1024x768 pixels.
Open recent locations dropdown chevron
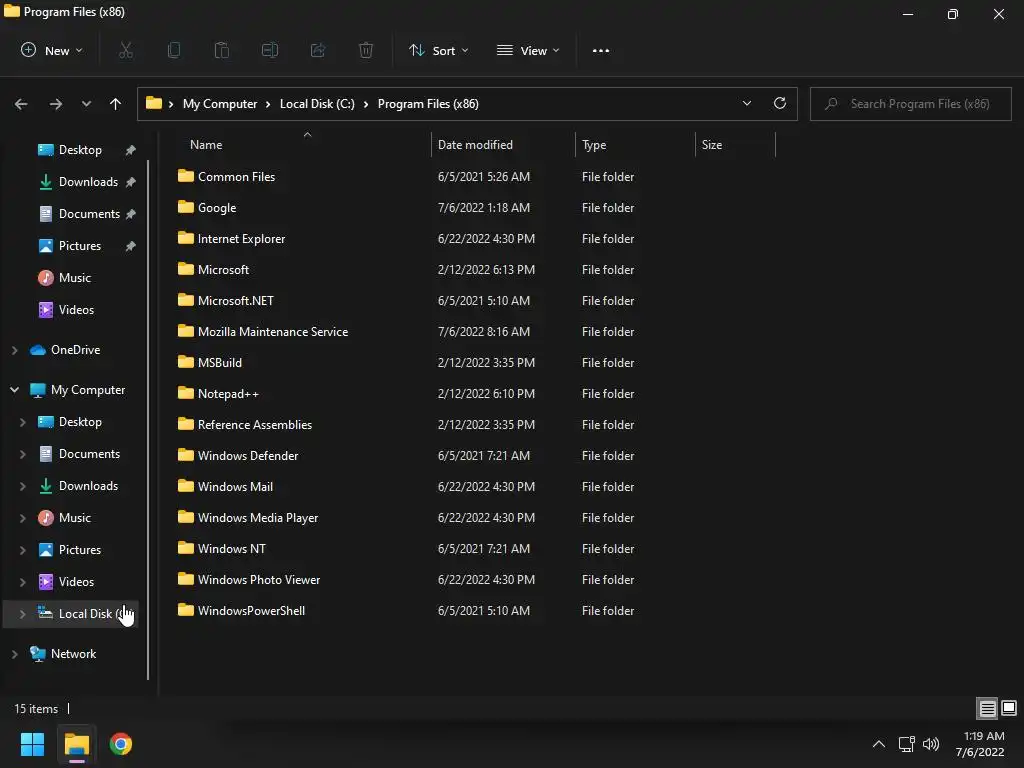click(86, 104)
